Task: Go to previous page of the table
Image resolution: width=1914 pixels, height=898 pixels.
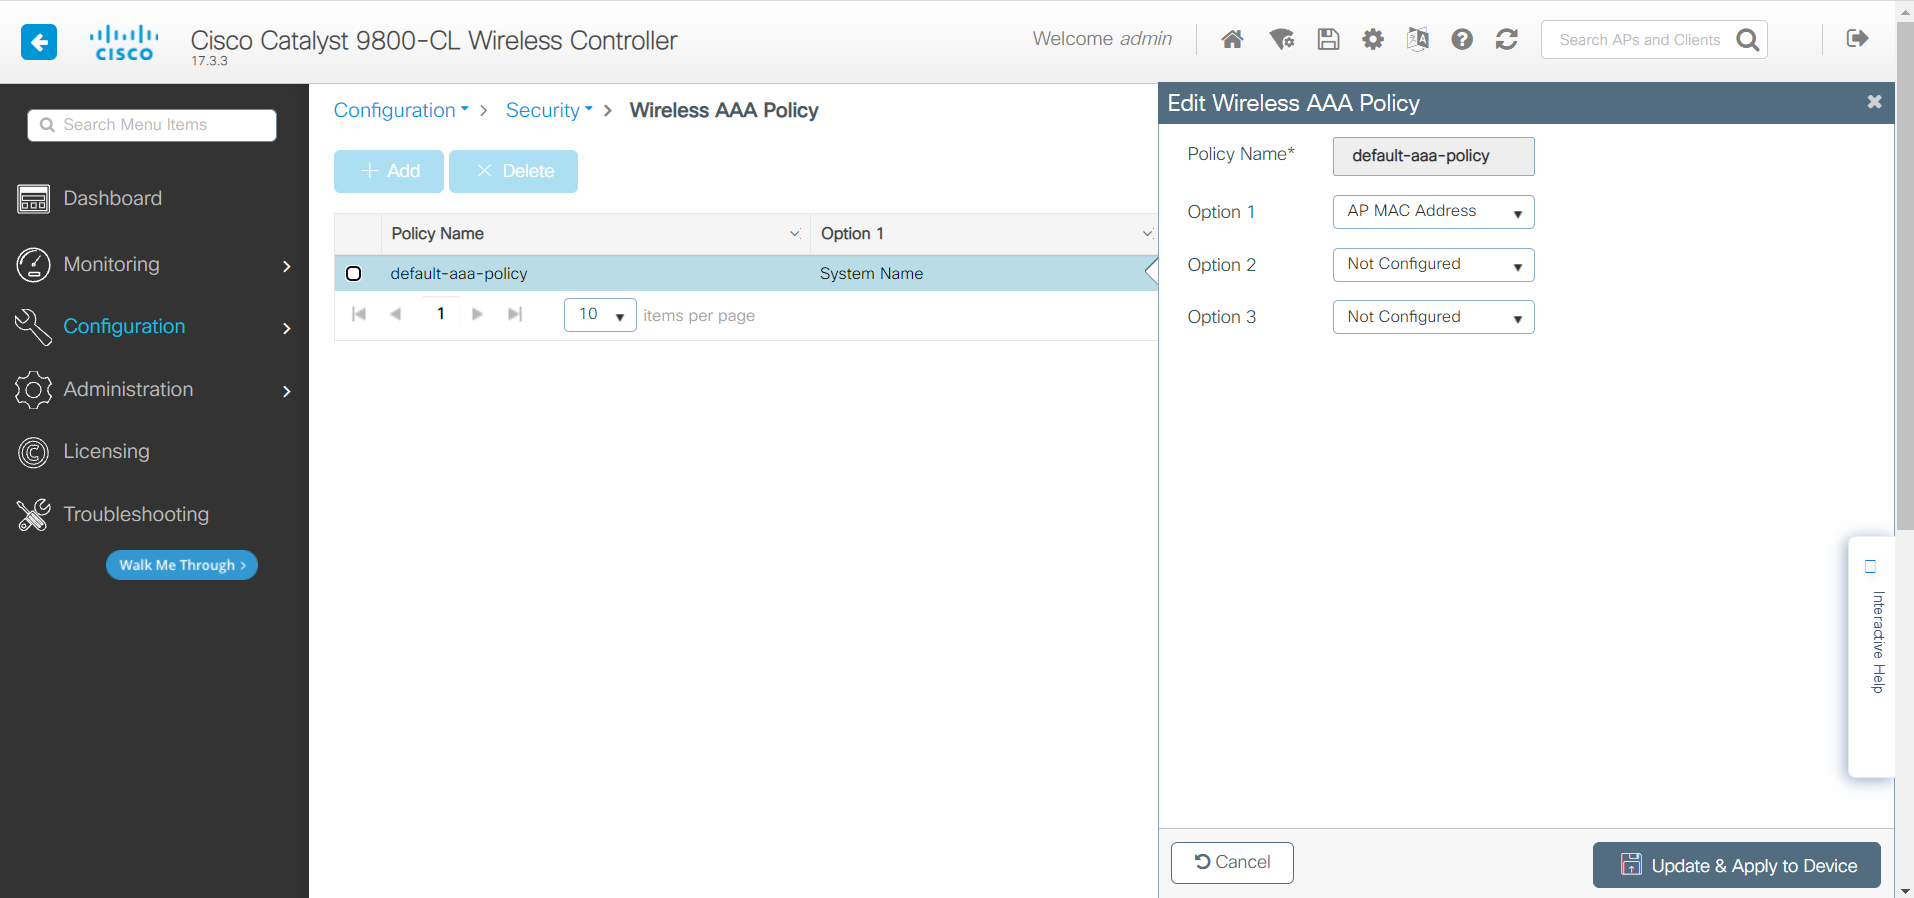Action: [x=396, y=314]
